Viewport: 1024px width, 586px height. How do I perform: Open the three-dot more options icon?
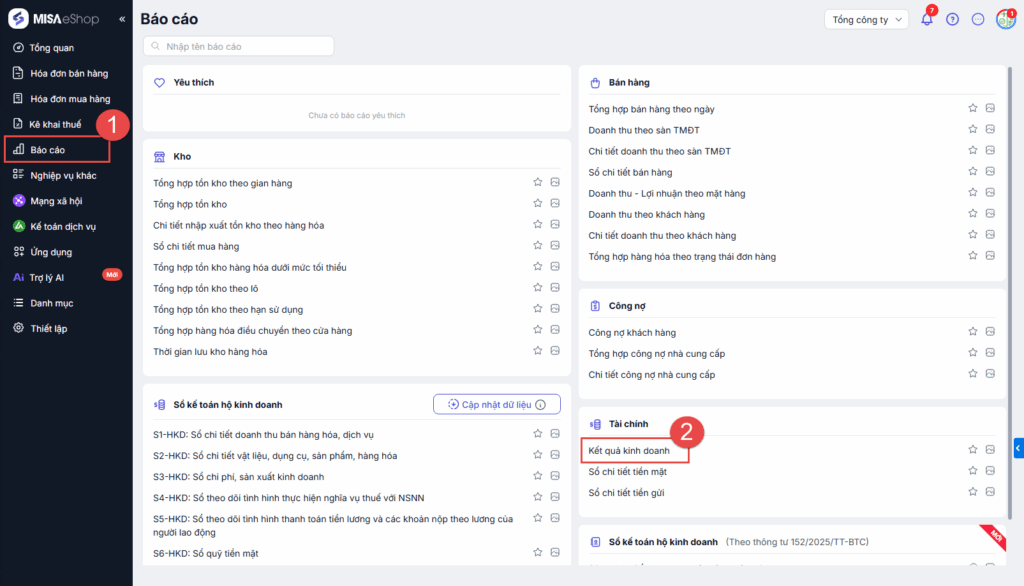978,19
